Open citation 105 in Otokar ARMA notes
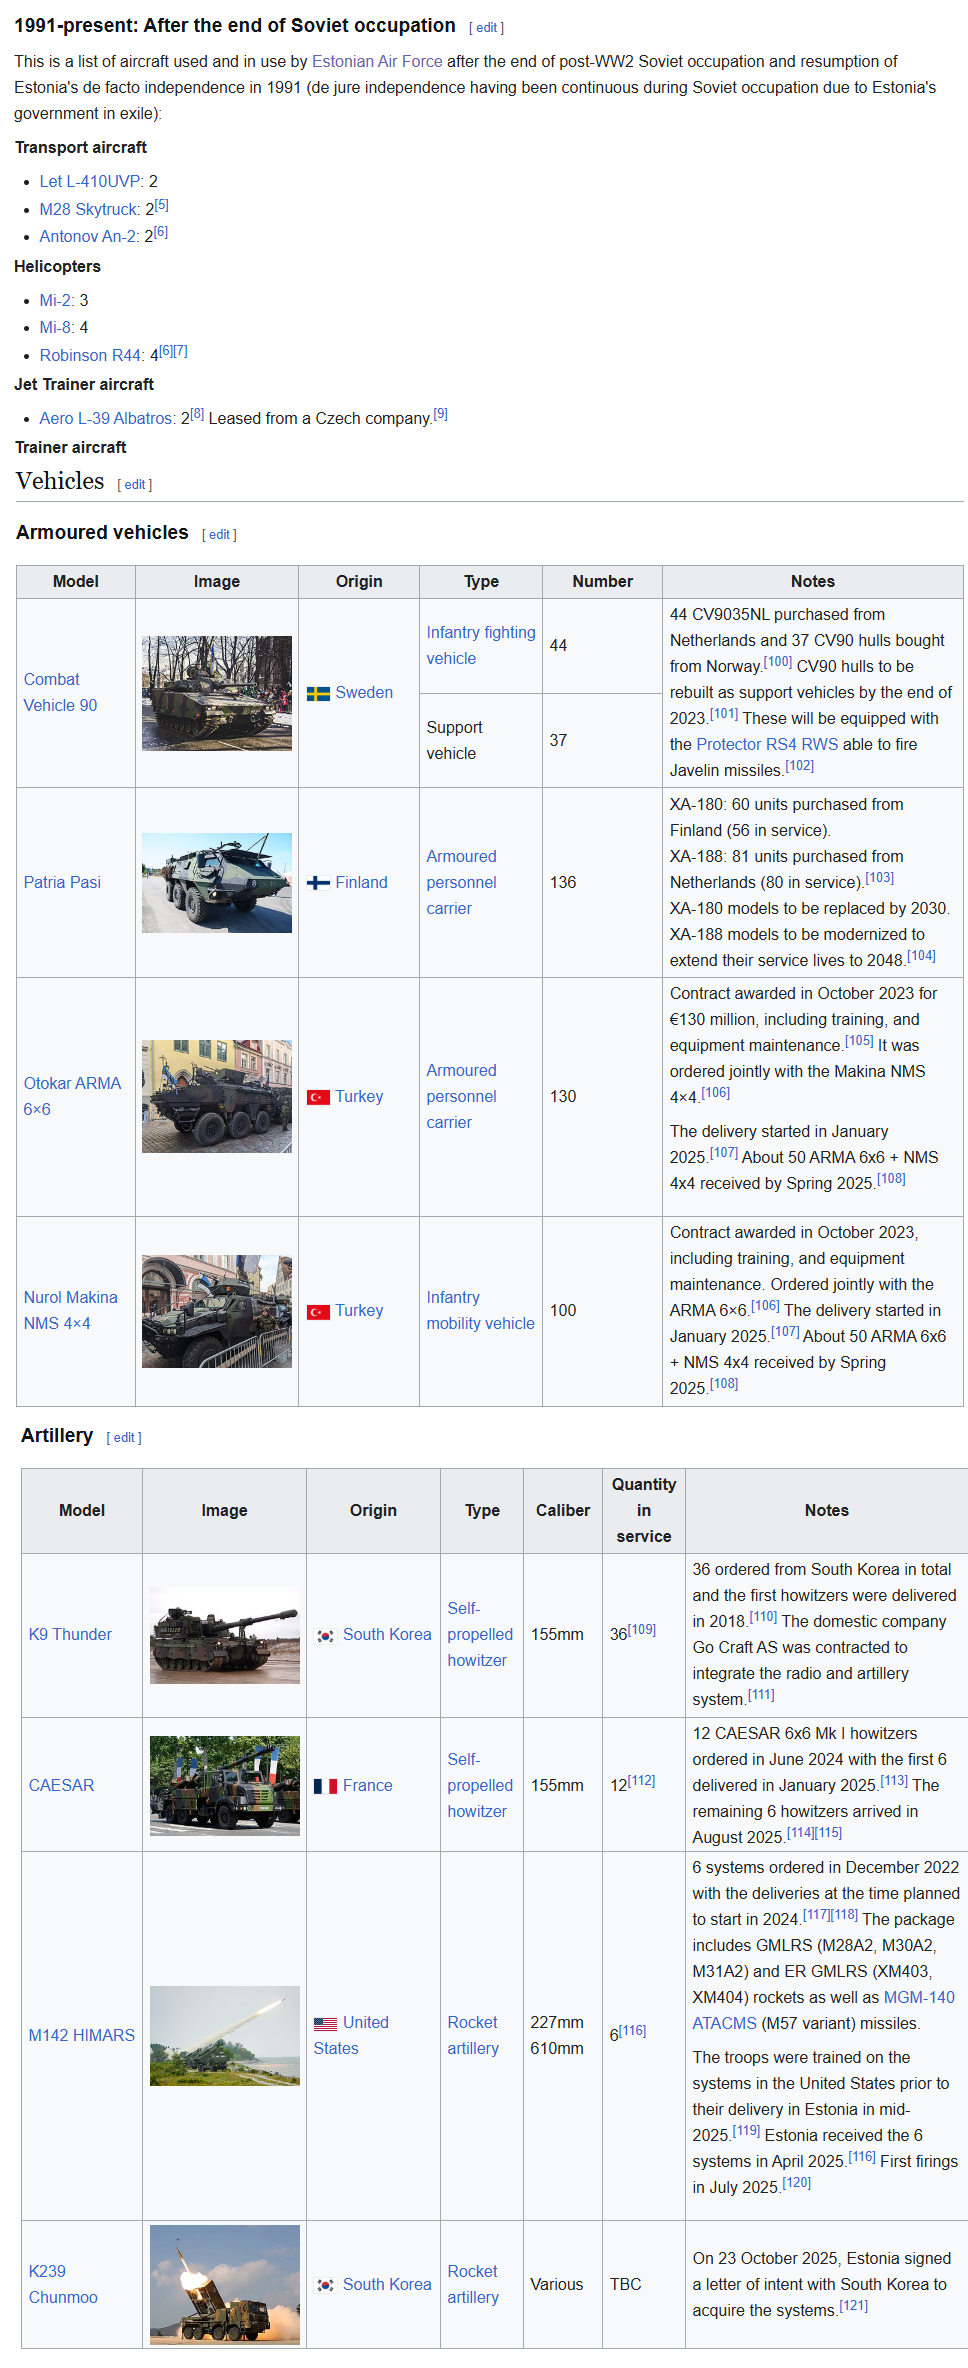 point(860,1041)
